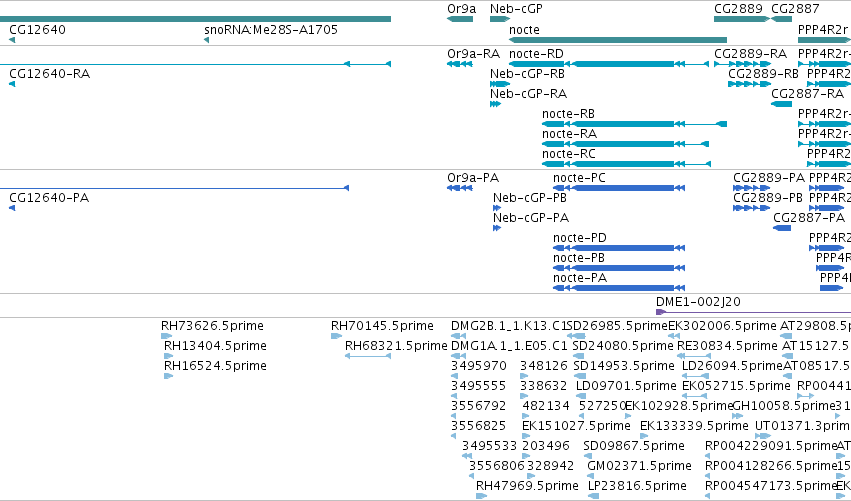The height and width of the screenshot is (501, 851).
Task: Select the Neb-cGP gene label
Action: click(x=516, y=9)
